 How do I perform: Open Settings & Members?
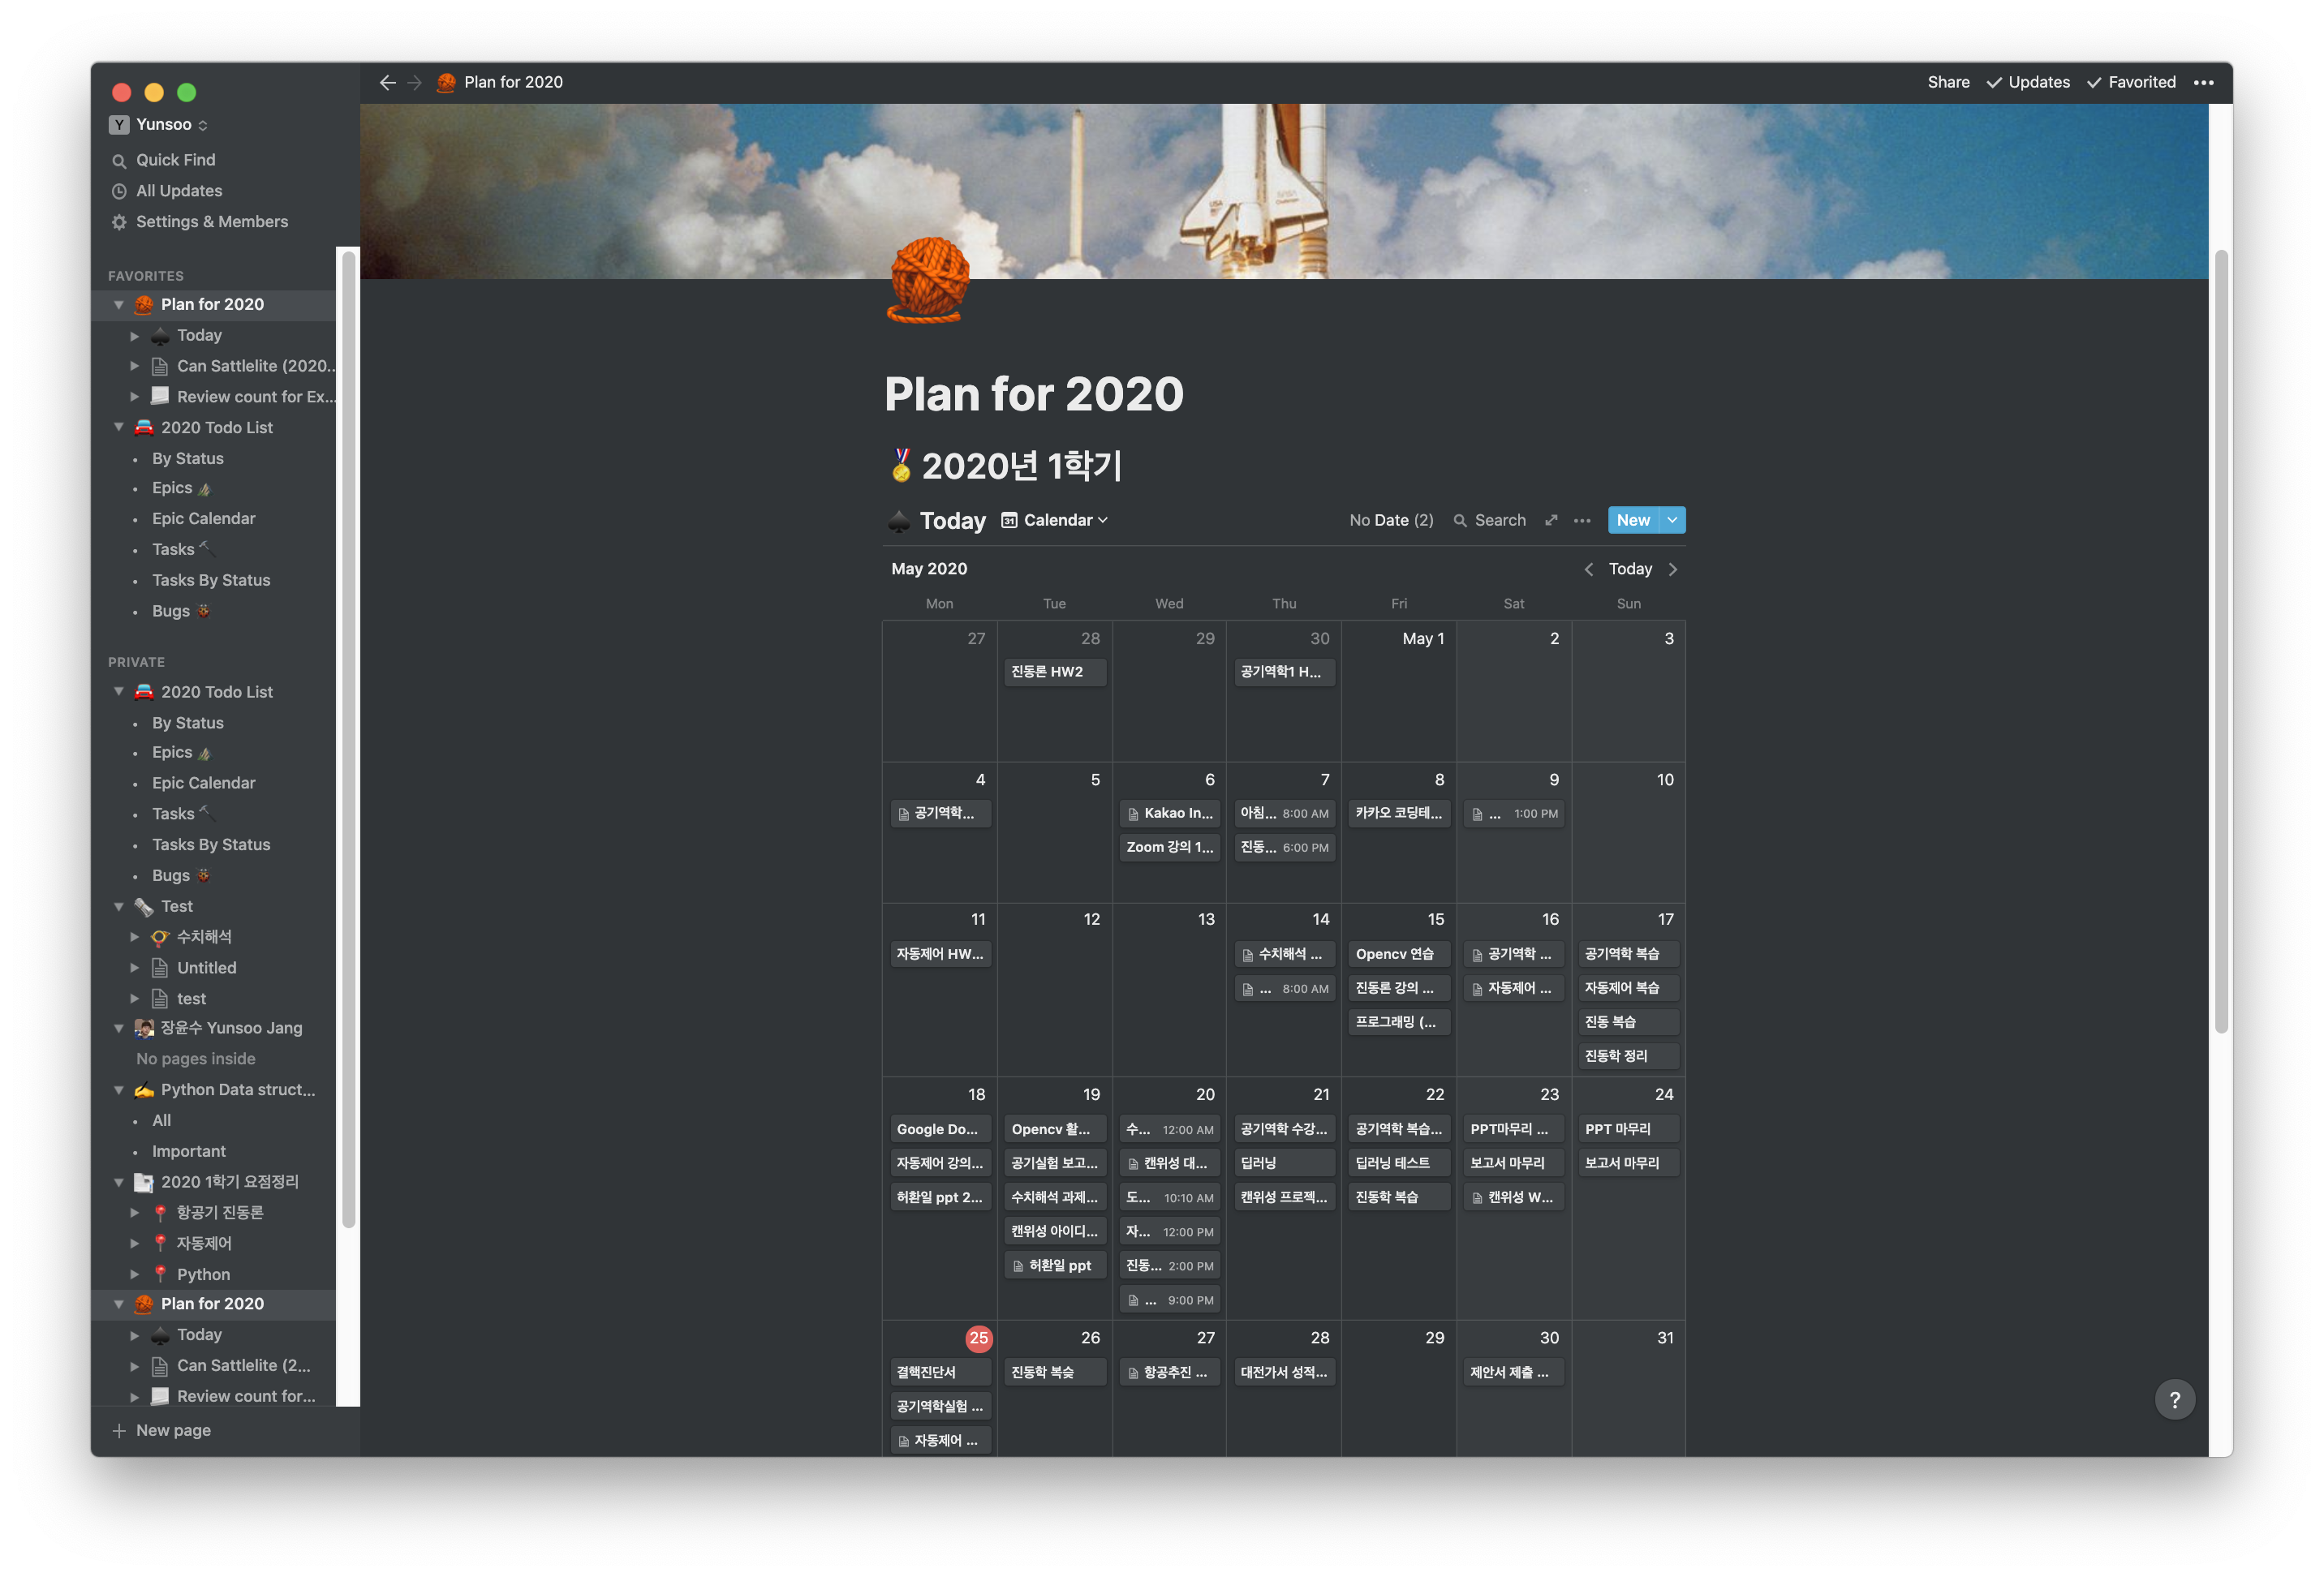211,222
